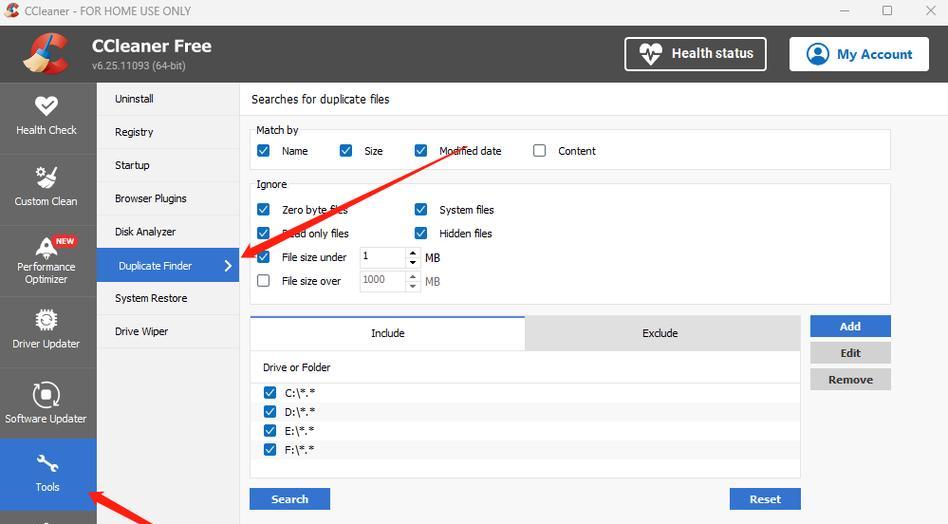Screen dimensions: 948x524
Task: Open the Drive Wiper tool
Action: tap(167, 332)
